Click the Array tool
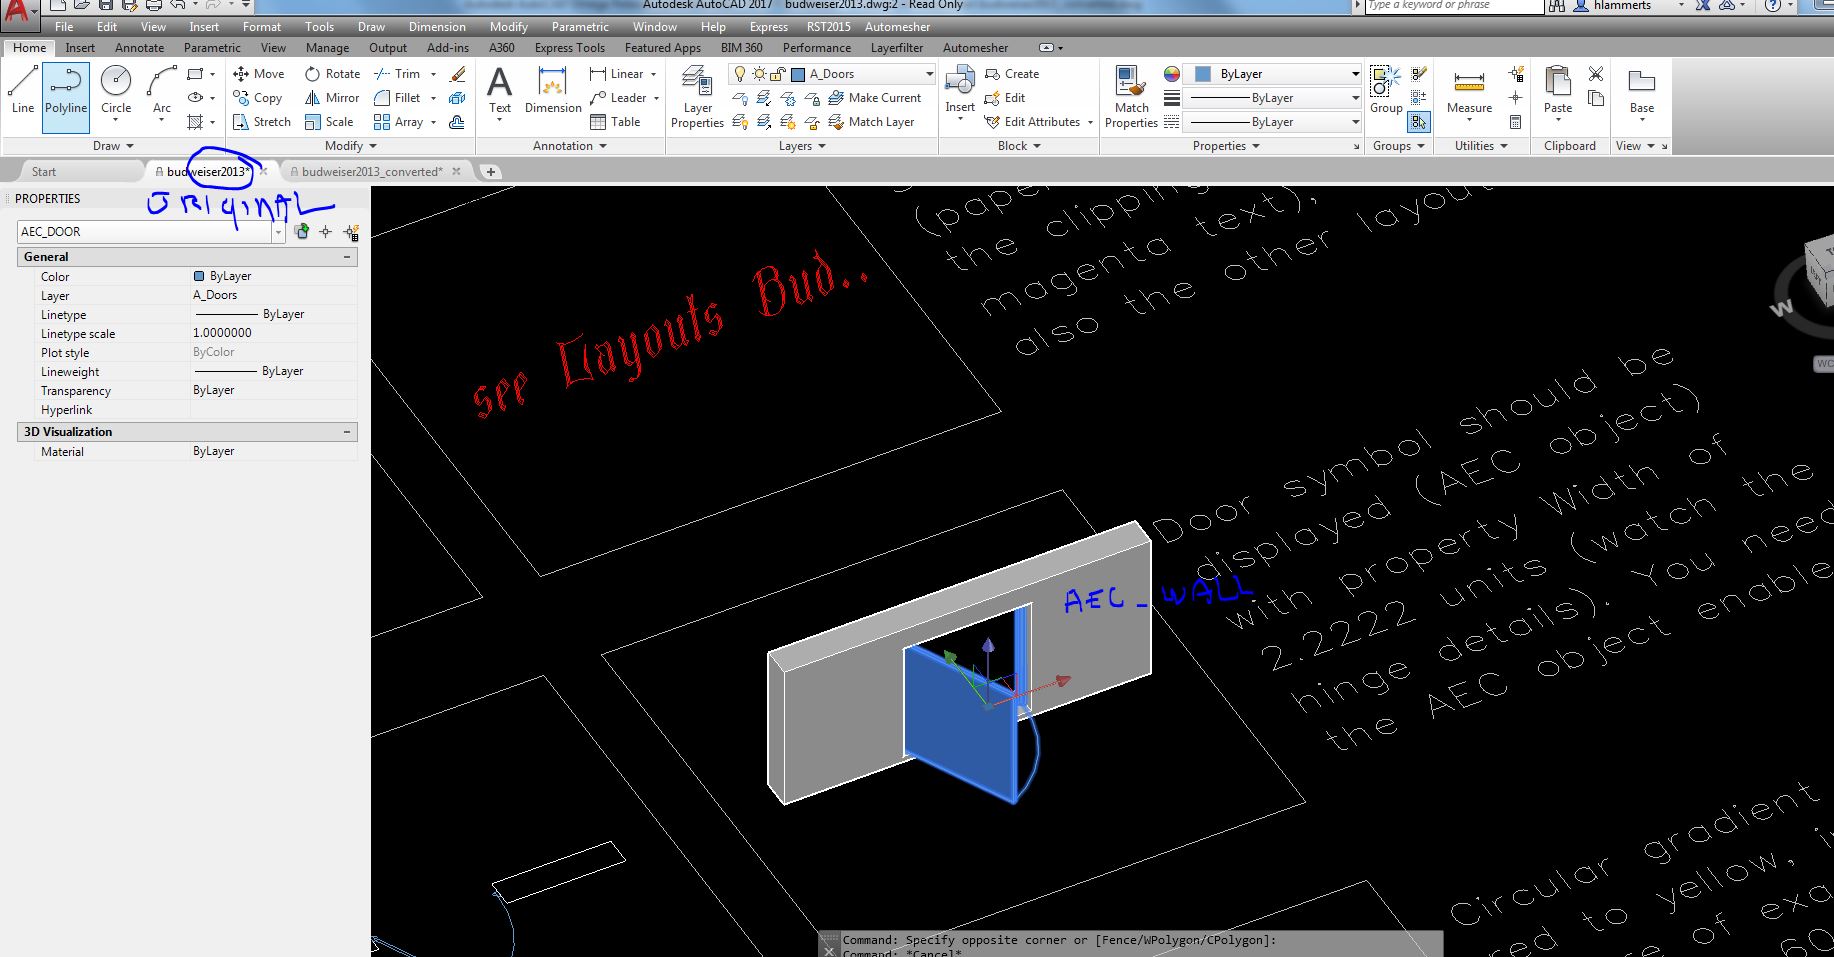This screenshot has width=1834, height=957. [x=398, y=122]
